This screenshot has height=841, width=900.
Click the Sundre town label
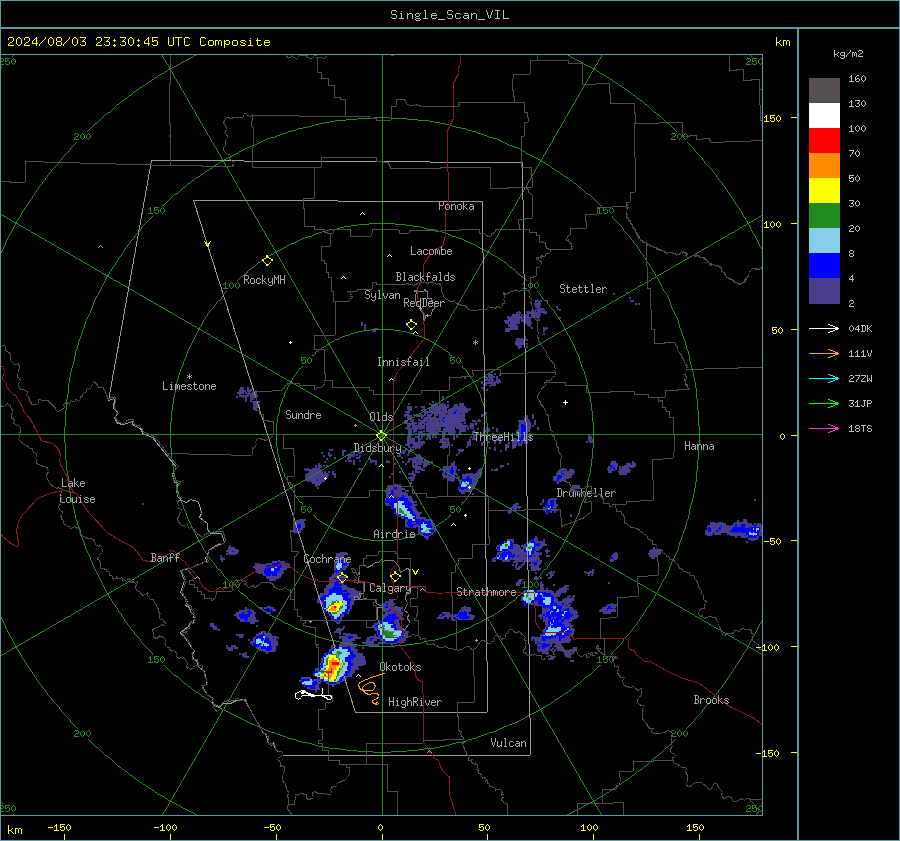tap(303, 414)
